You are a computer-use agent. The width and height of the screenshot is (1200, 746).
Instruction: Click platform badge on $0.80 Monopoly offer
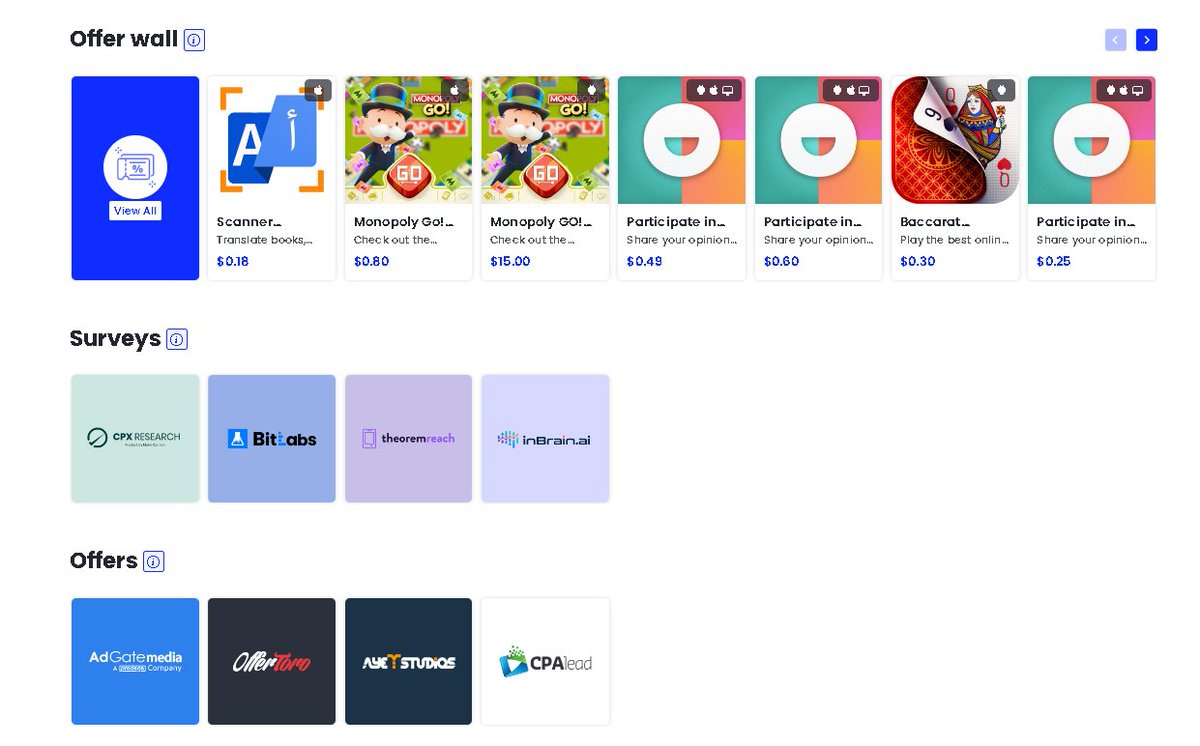(x=454, y=90)
